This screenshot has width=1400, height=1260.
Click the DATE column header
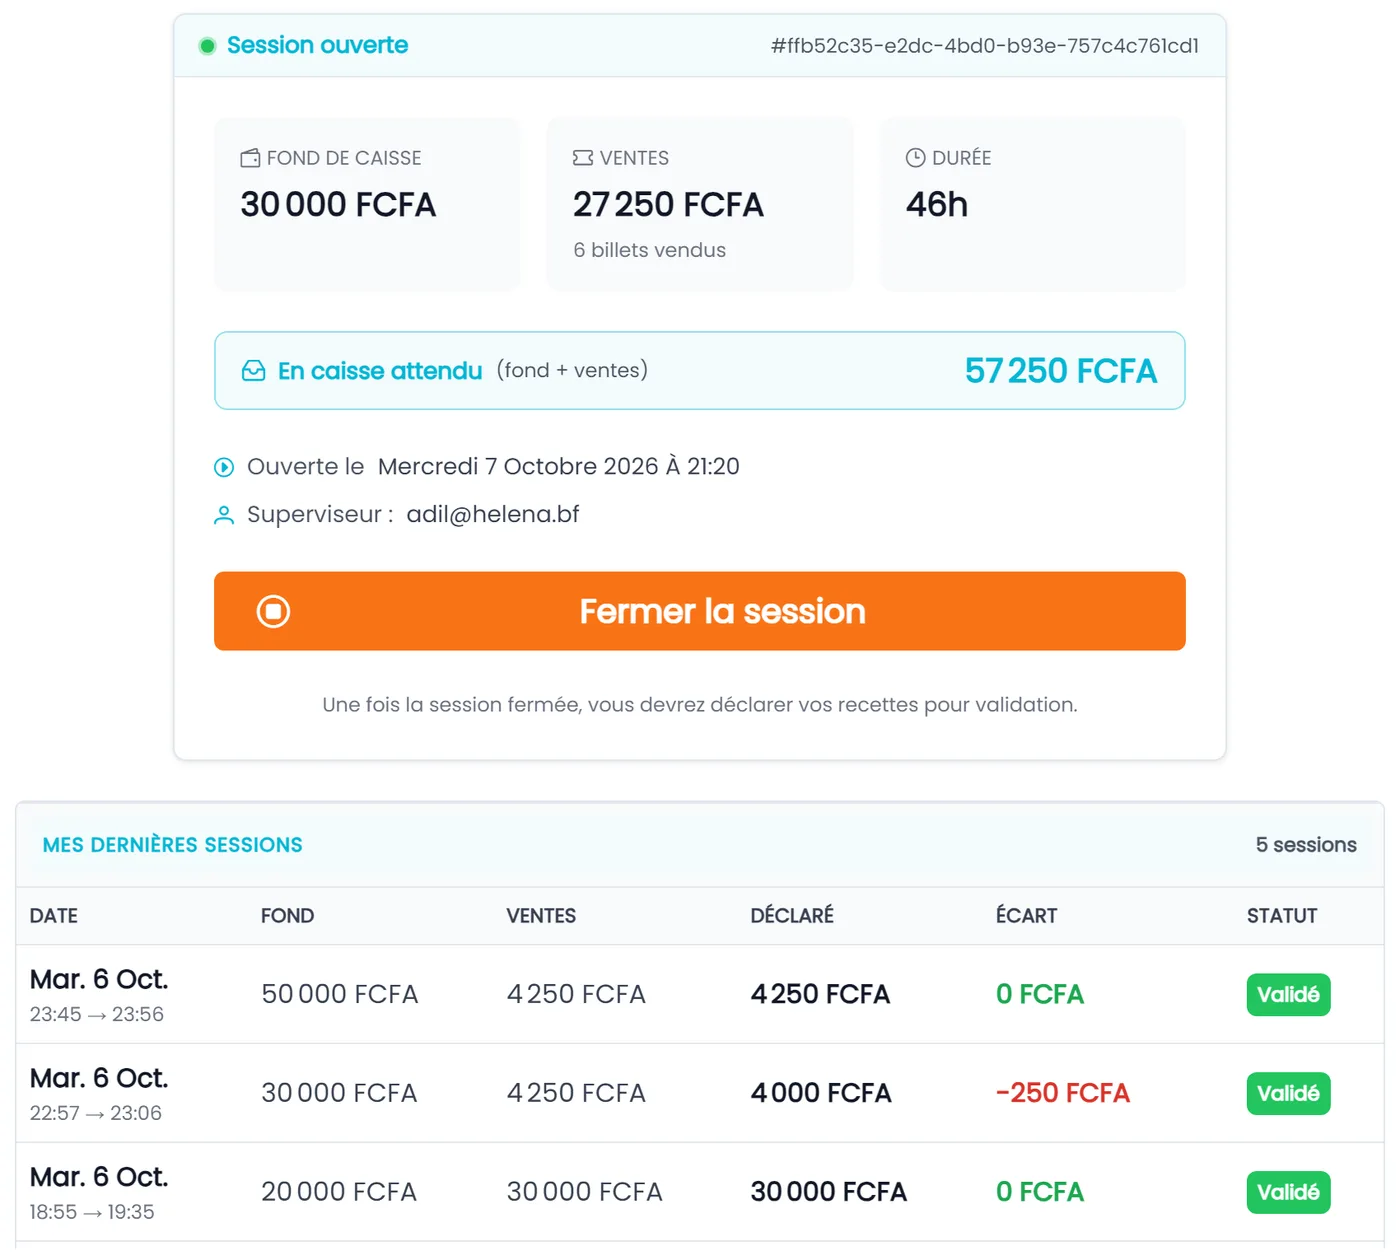pyautogui.click(x=54, y=916)
